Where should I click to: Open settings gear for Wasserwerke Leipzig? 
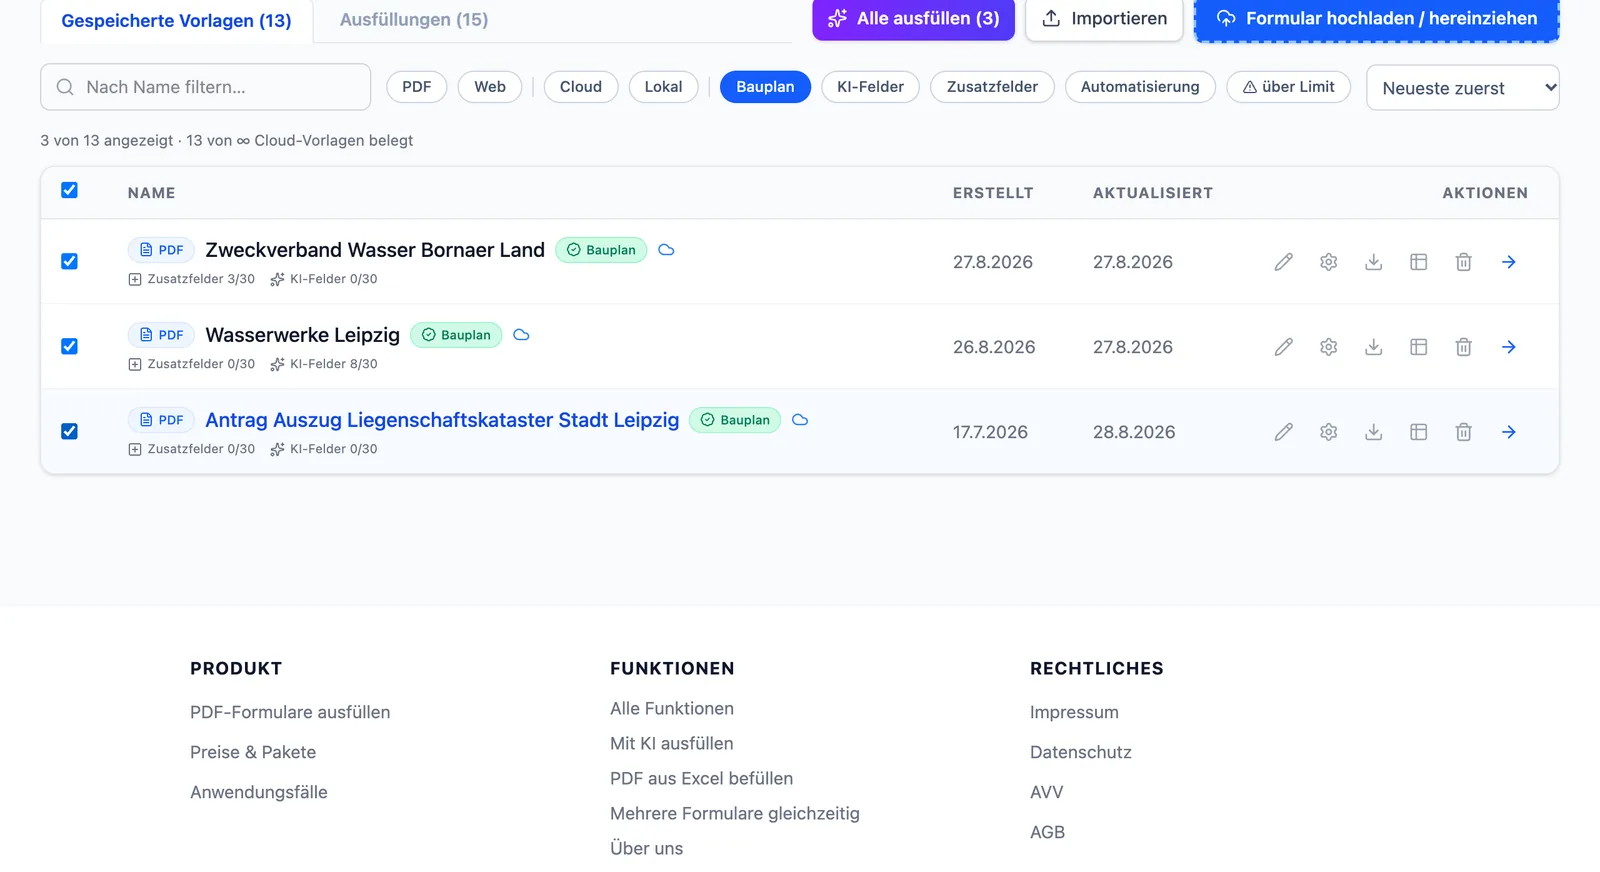(x=1328, y=347)
